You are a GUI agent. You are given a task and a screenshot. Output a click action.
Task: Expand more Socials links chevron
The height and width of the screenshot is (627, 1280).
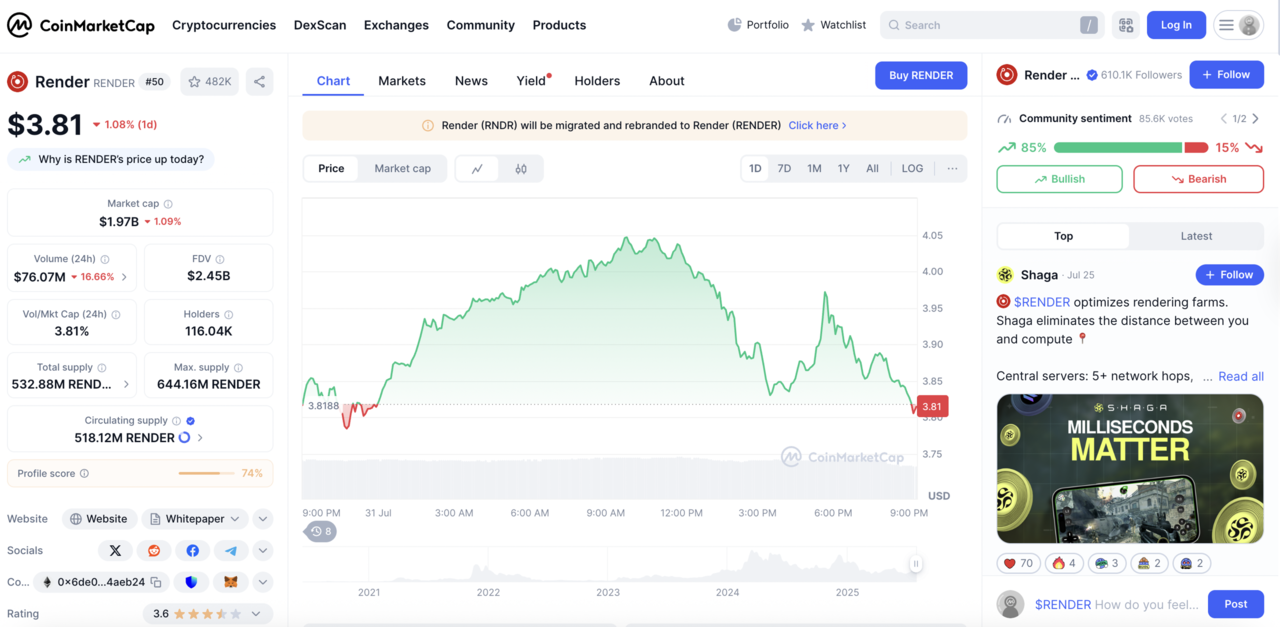pyautogui.click(x=263, y=551)
